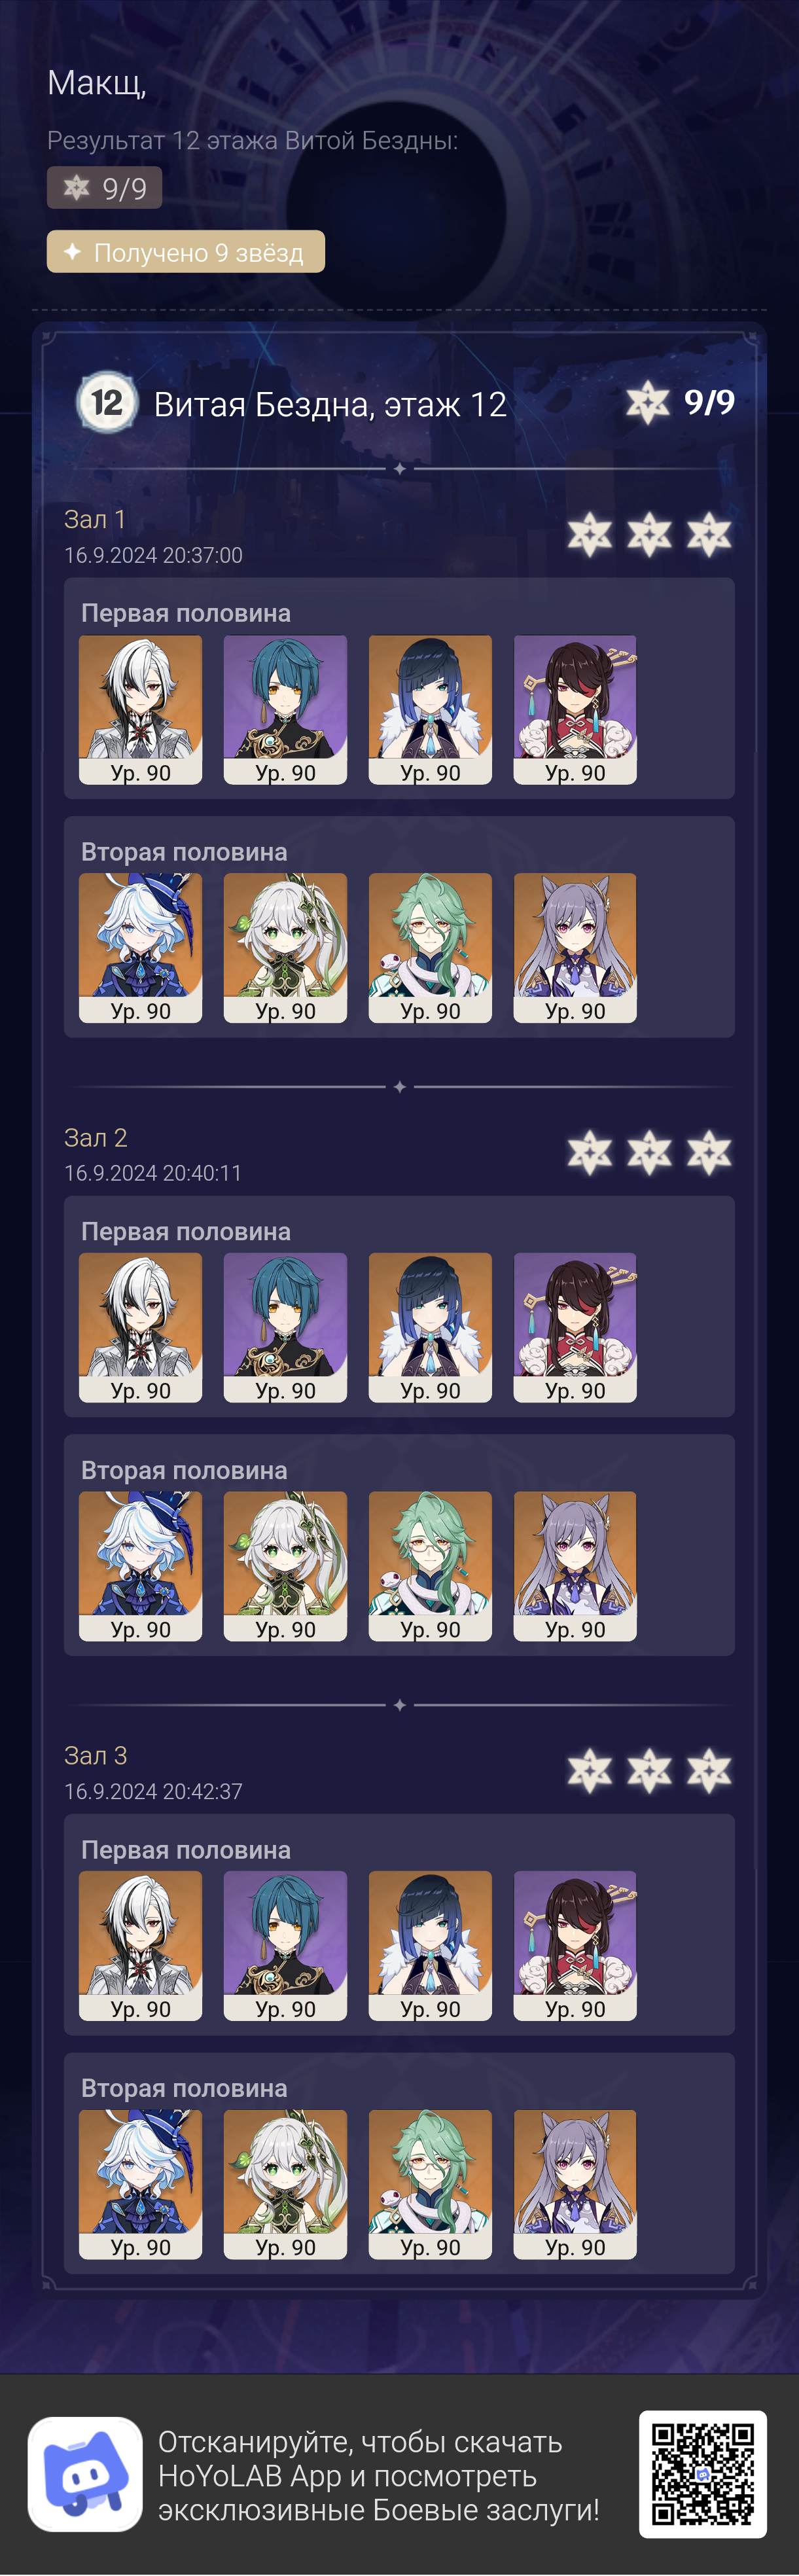Image resolution: width=799 pixels, height=2576 pixels.
Task: Click the Витая Бездна, этаж 12 title
Action: (330, 404)
